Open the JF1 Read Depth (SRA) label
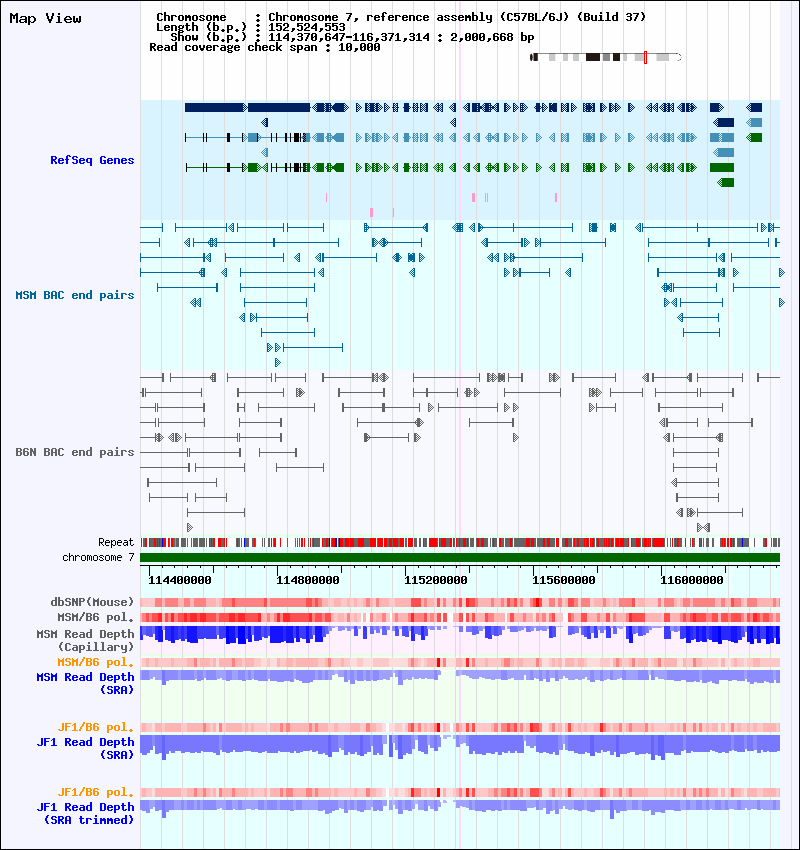The height and width of the screenshot is (850, 800). click(x=85, y=748)
